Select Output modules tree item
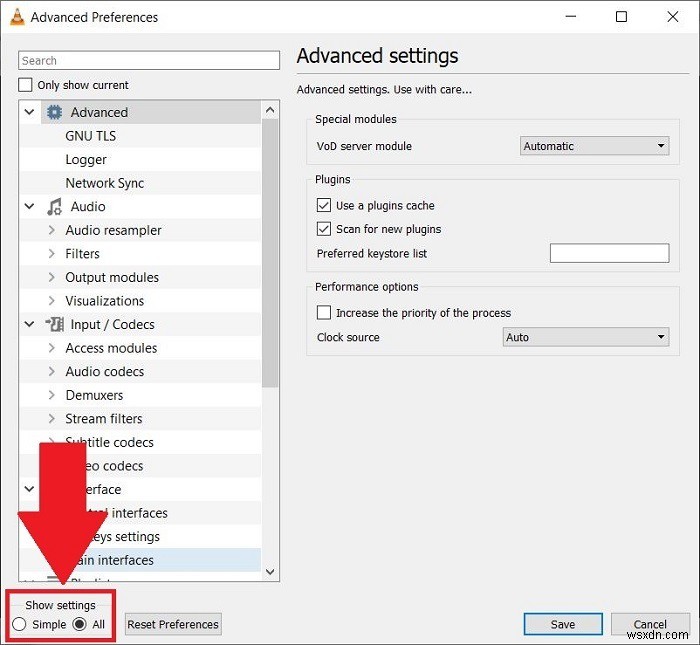Viewport: 700px width, 645px height. pos(112,277)
